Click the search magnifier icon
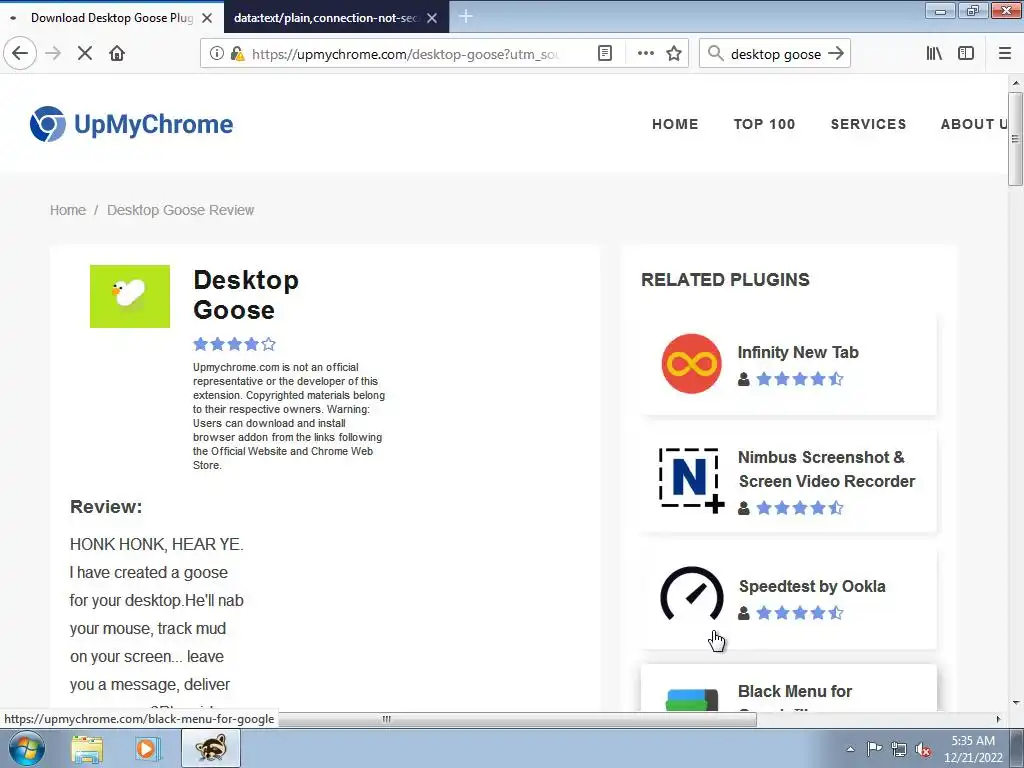The height and width of the screenshot is (768, 1024). (716, 54)
